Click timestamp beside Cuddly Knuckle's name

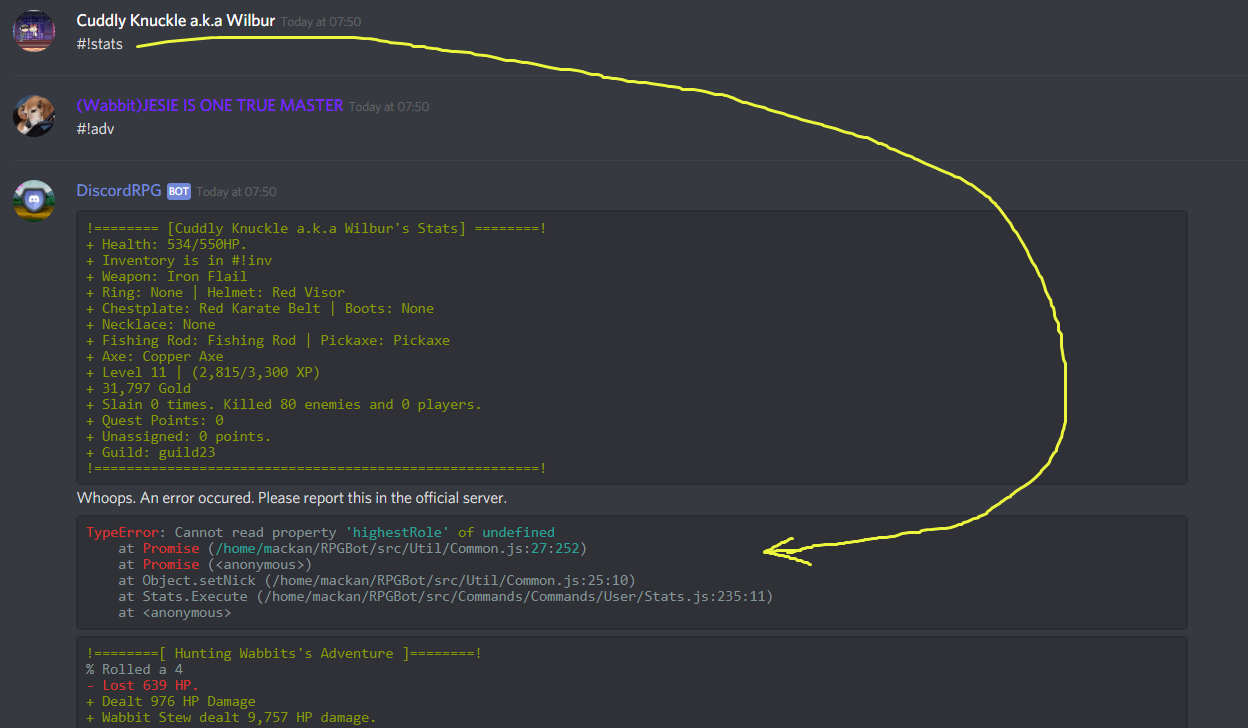pos(321,22)
